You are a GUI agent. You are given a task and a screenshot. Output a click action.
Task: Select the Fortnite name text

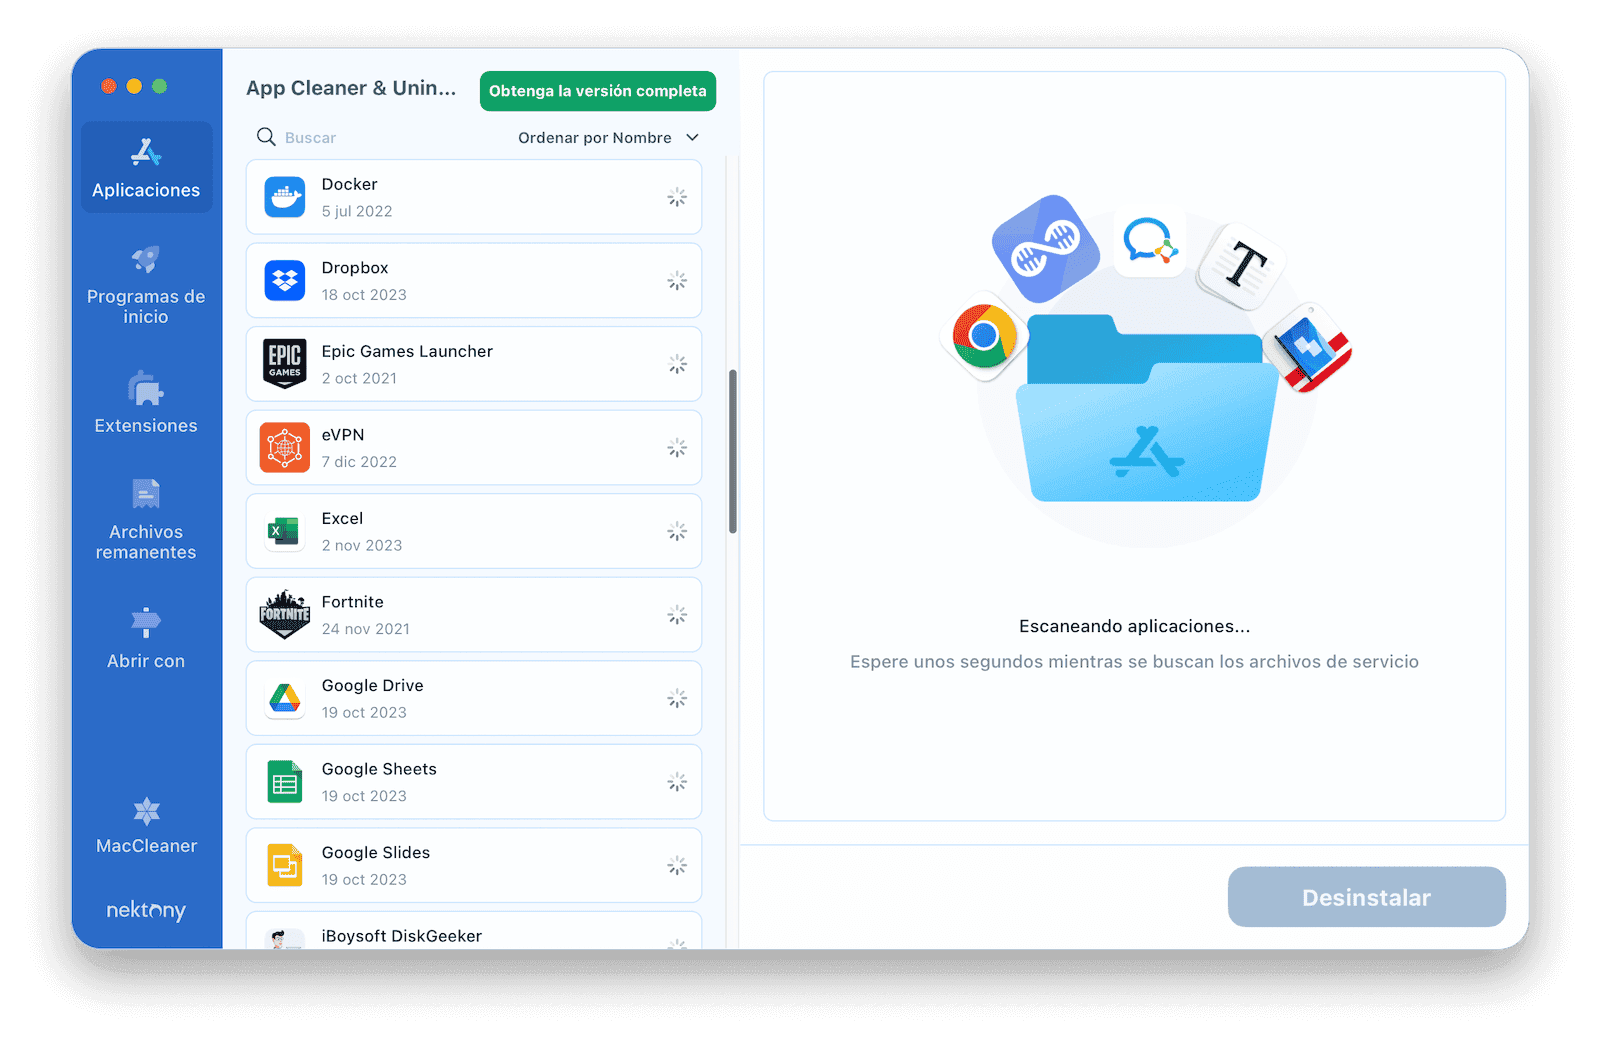point(353,602)
